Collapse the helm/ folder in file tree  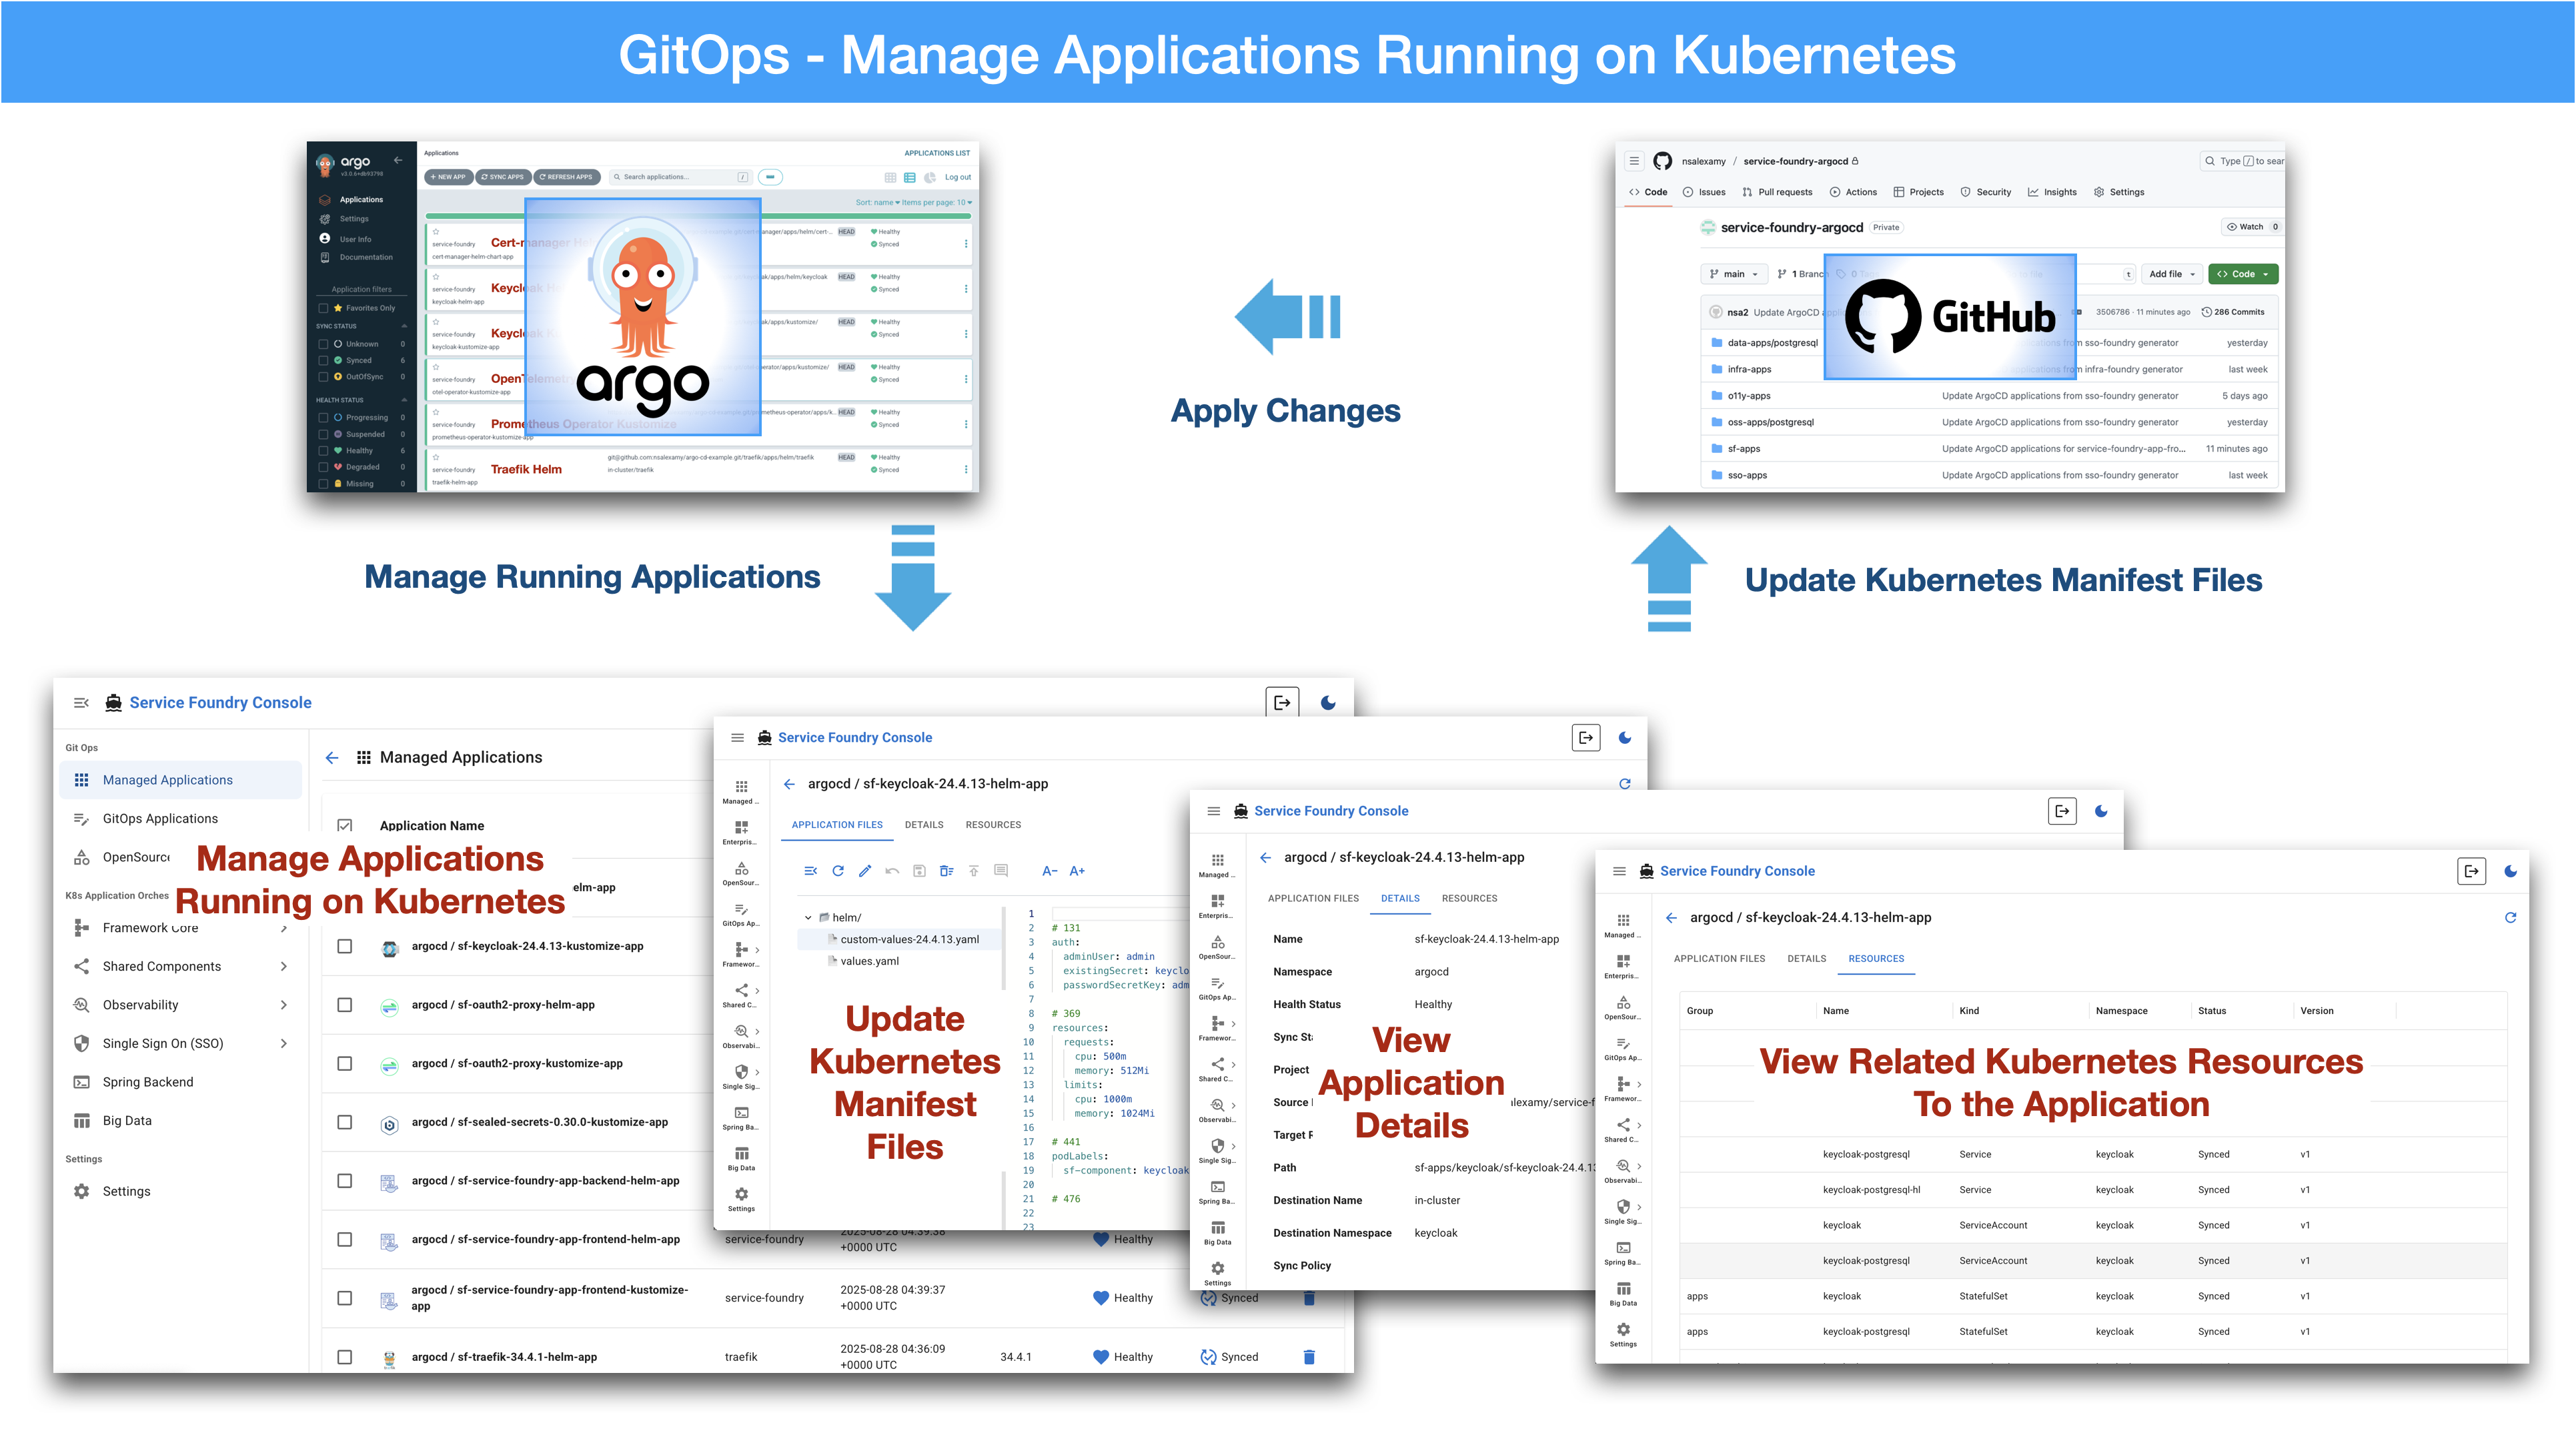click(808, 917)
